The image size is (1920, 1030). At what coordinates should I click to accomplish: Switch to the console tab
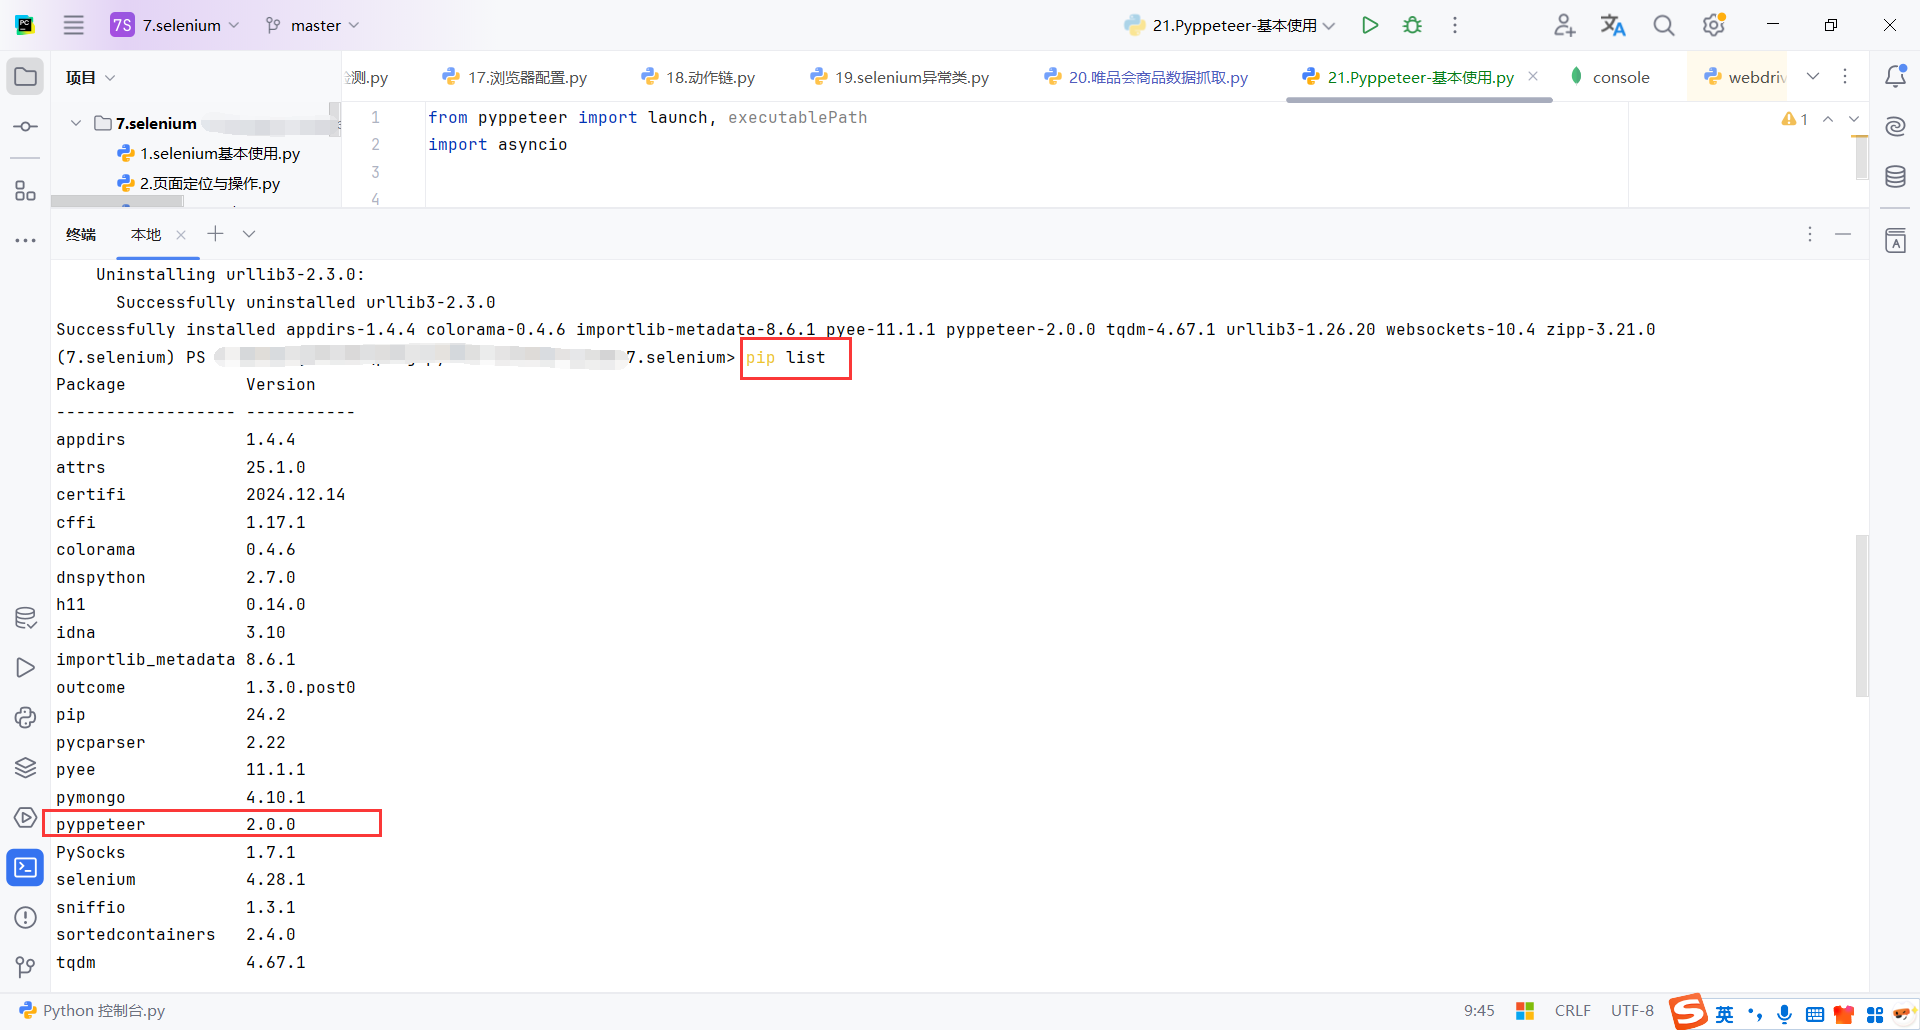[1610, 77]
